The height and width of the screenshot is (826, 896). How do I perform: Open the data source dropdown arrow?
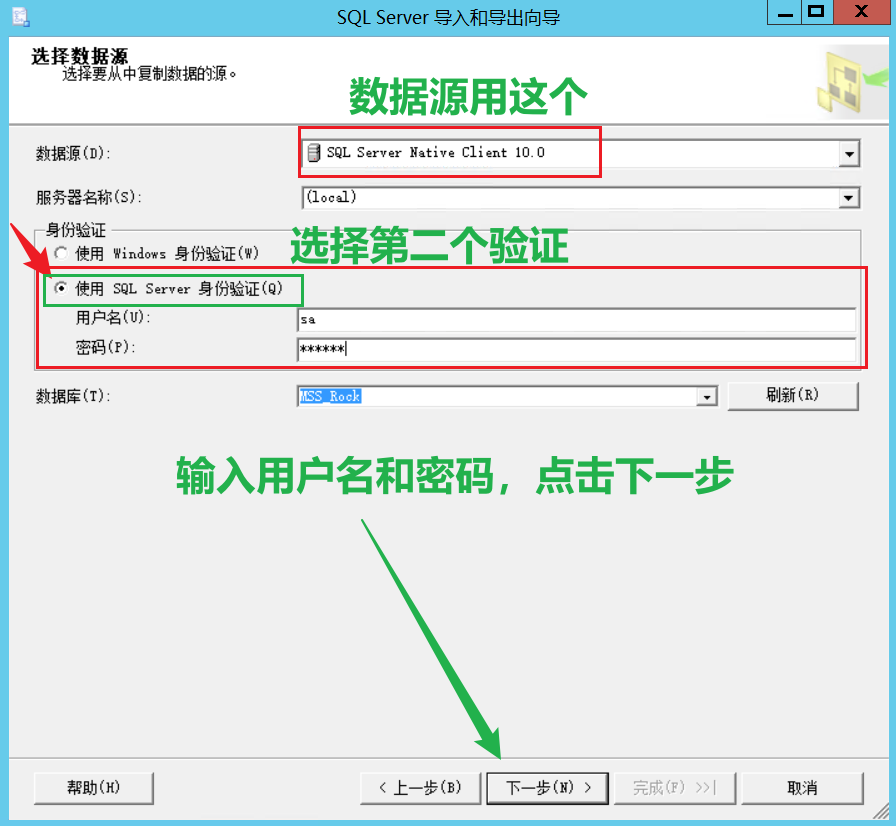point(849,154)
